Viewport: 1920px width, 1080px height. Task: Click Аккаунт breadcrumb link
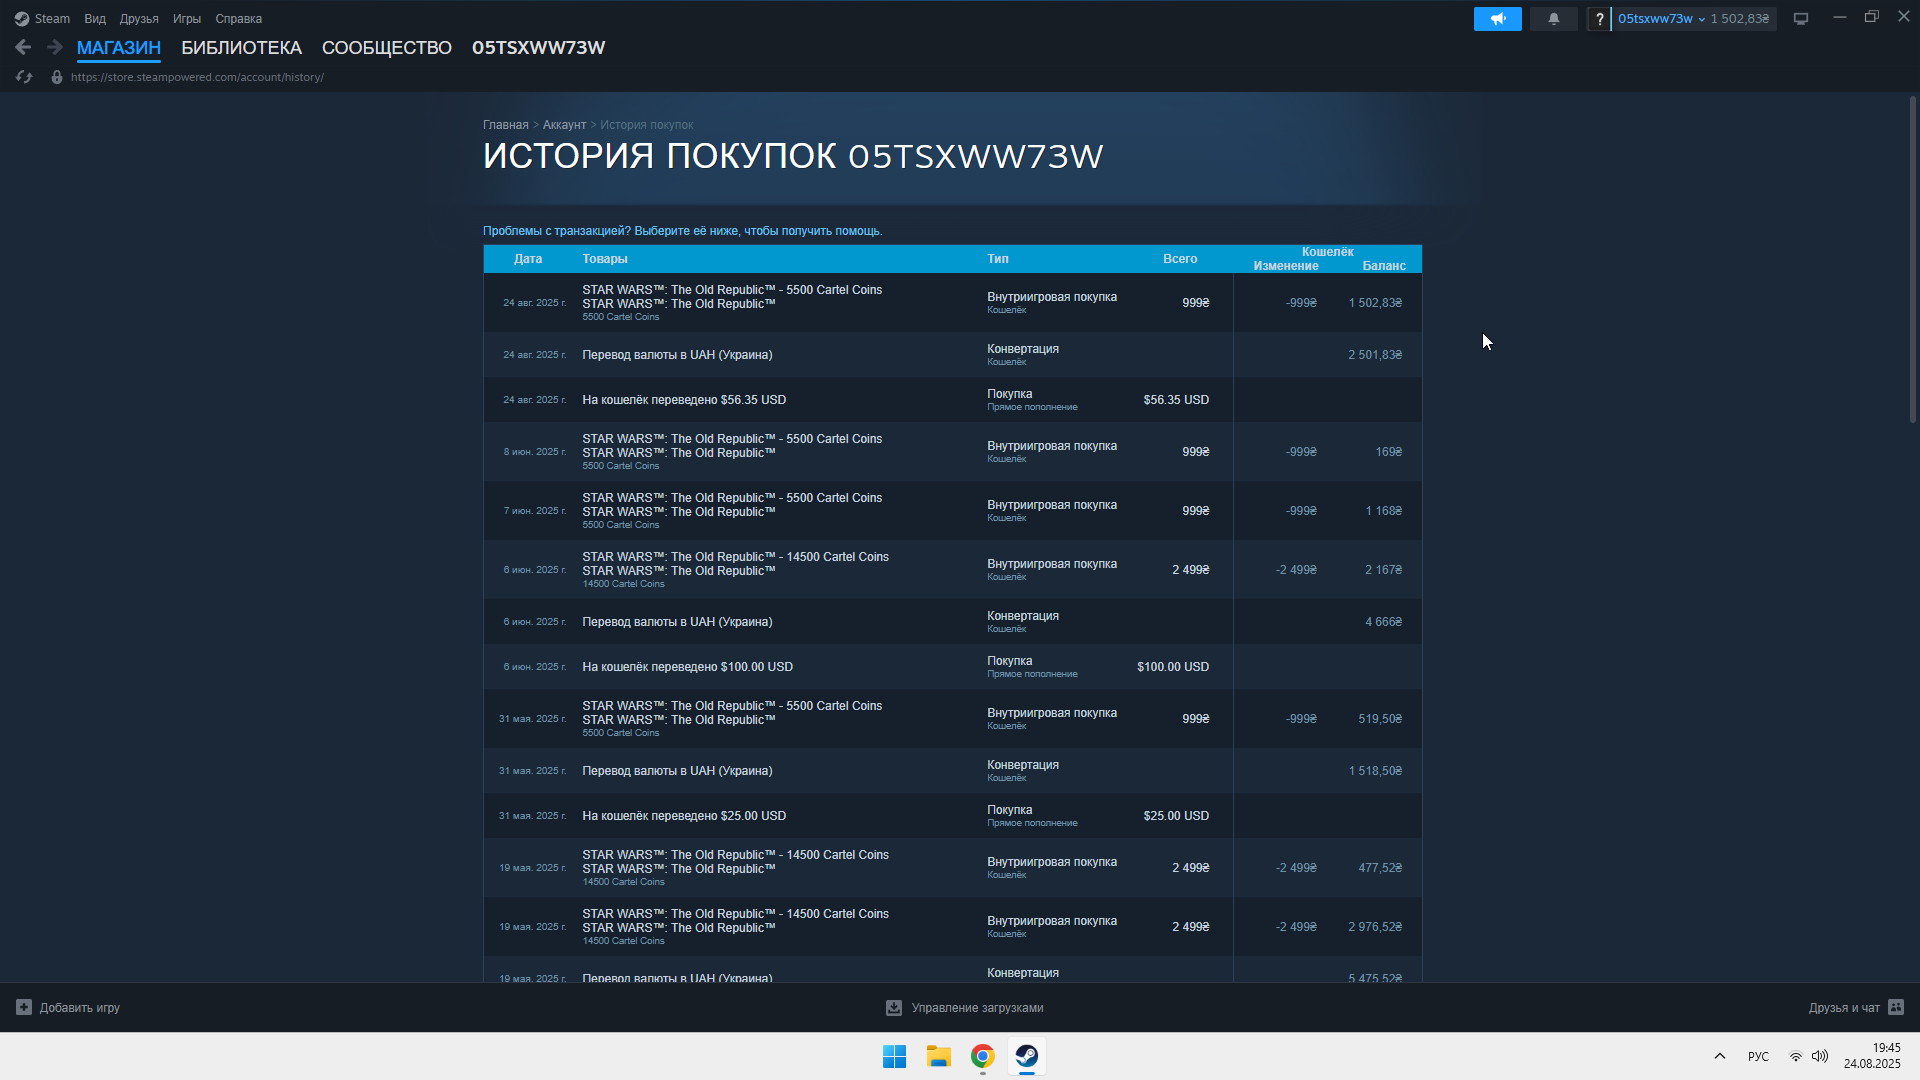[x=564, y=125]
